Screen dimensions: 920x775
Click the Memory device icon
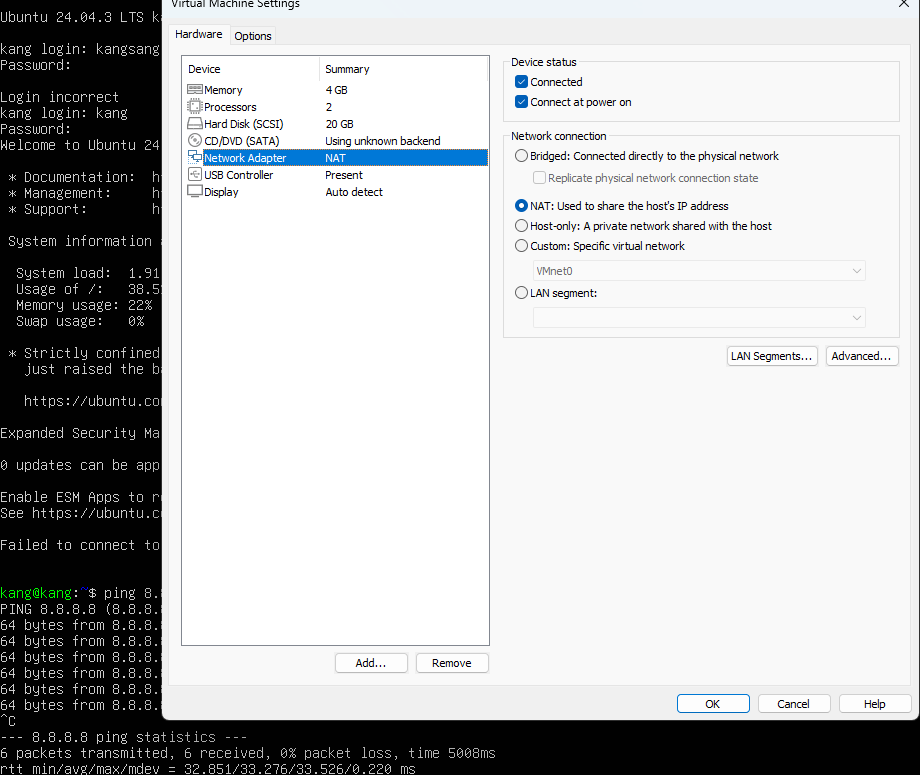click(x=195, y=90)
